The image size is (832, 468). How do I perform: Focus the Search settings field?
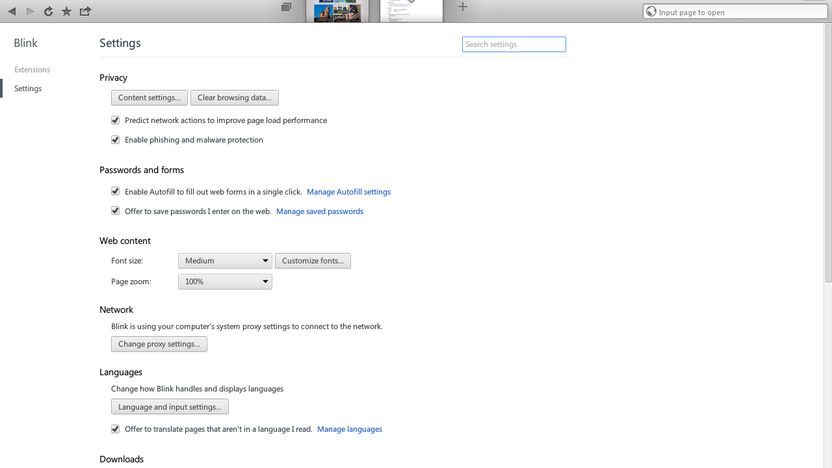tap(514, 44)
